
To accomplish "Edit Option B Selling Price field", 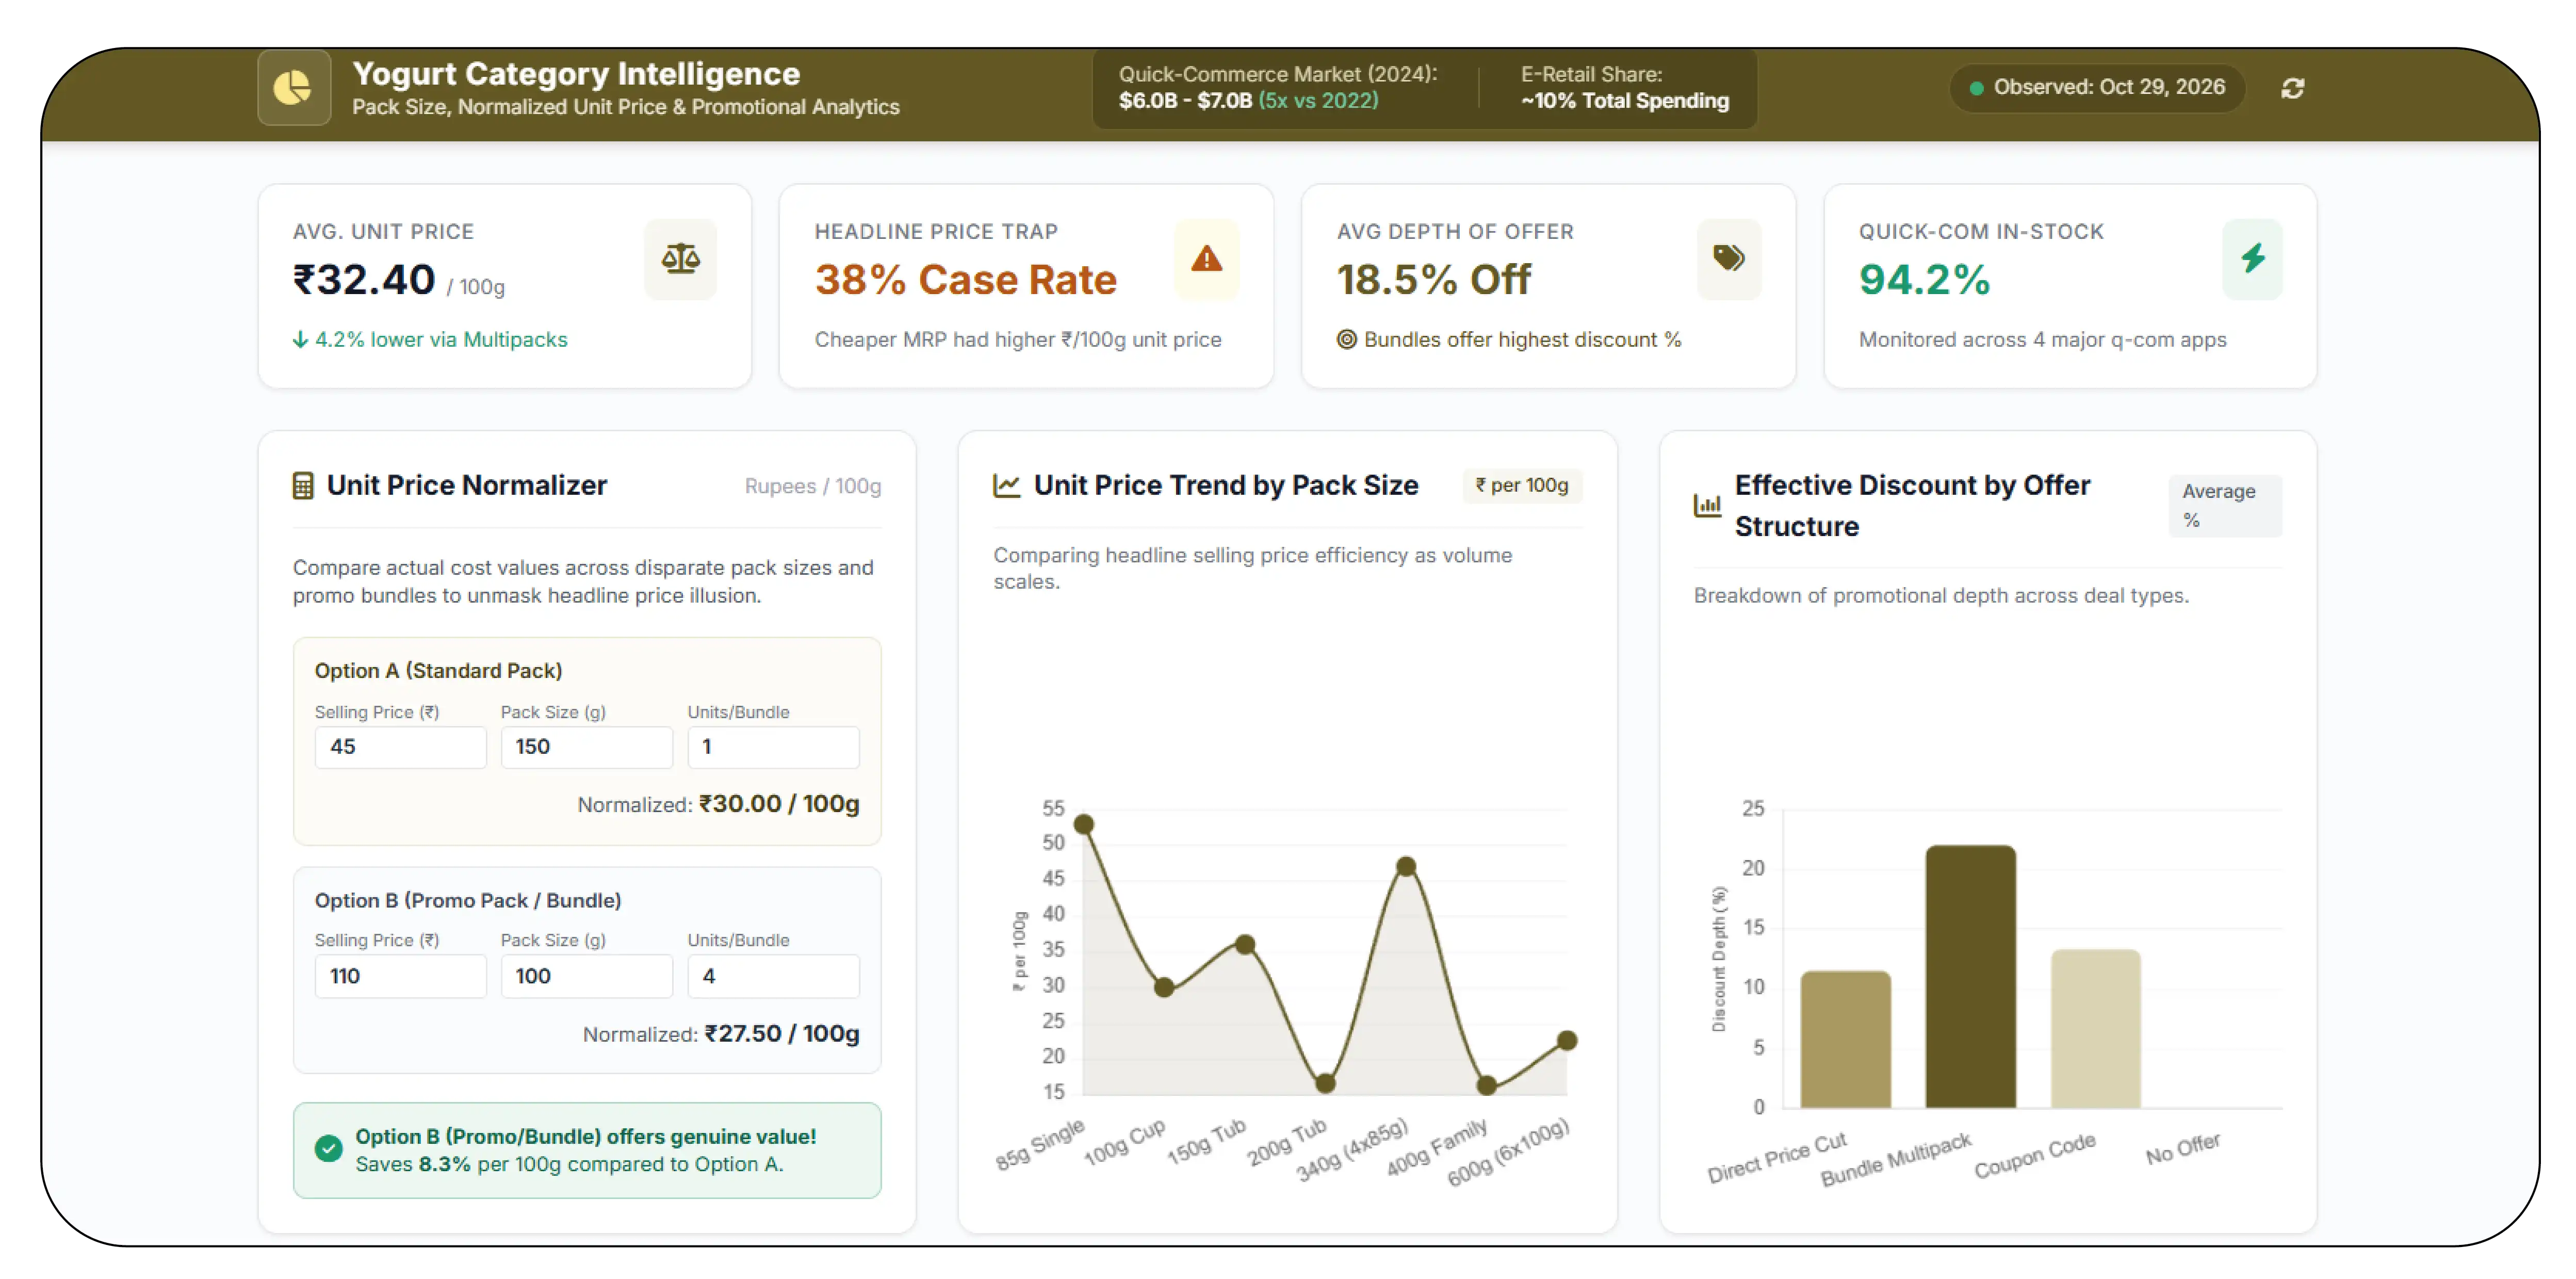I will point(400,976).
